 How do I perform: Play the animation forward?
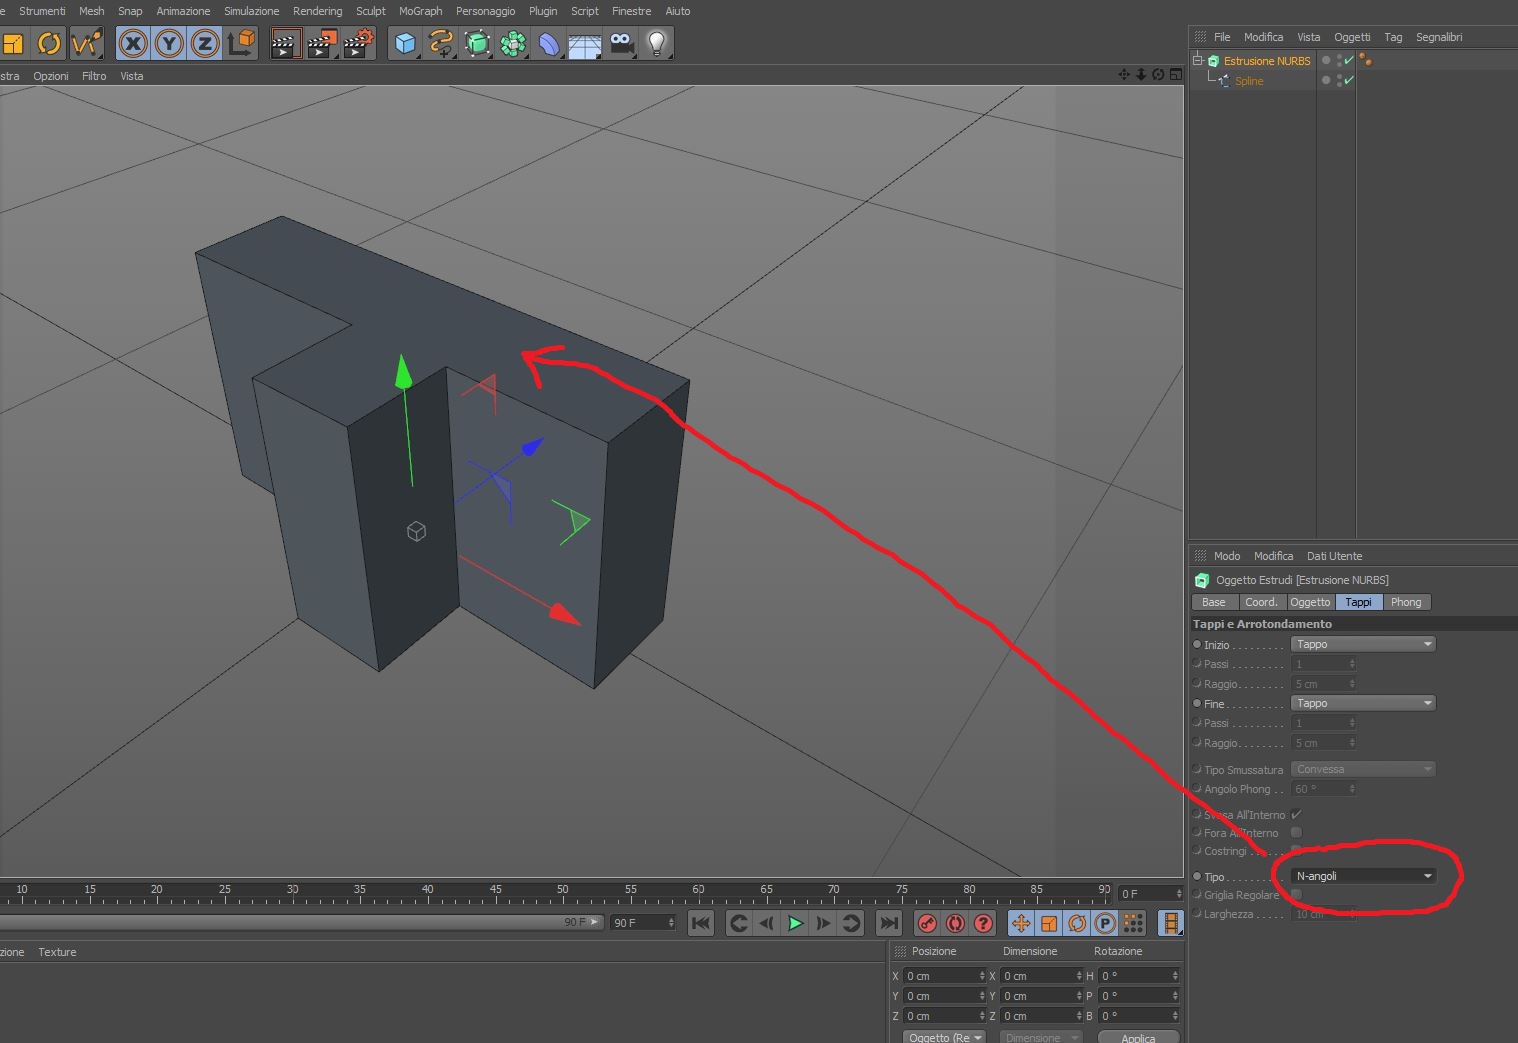point(795,923)
